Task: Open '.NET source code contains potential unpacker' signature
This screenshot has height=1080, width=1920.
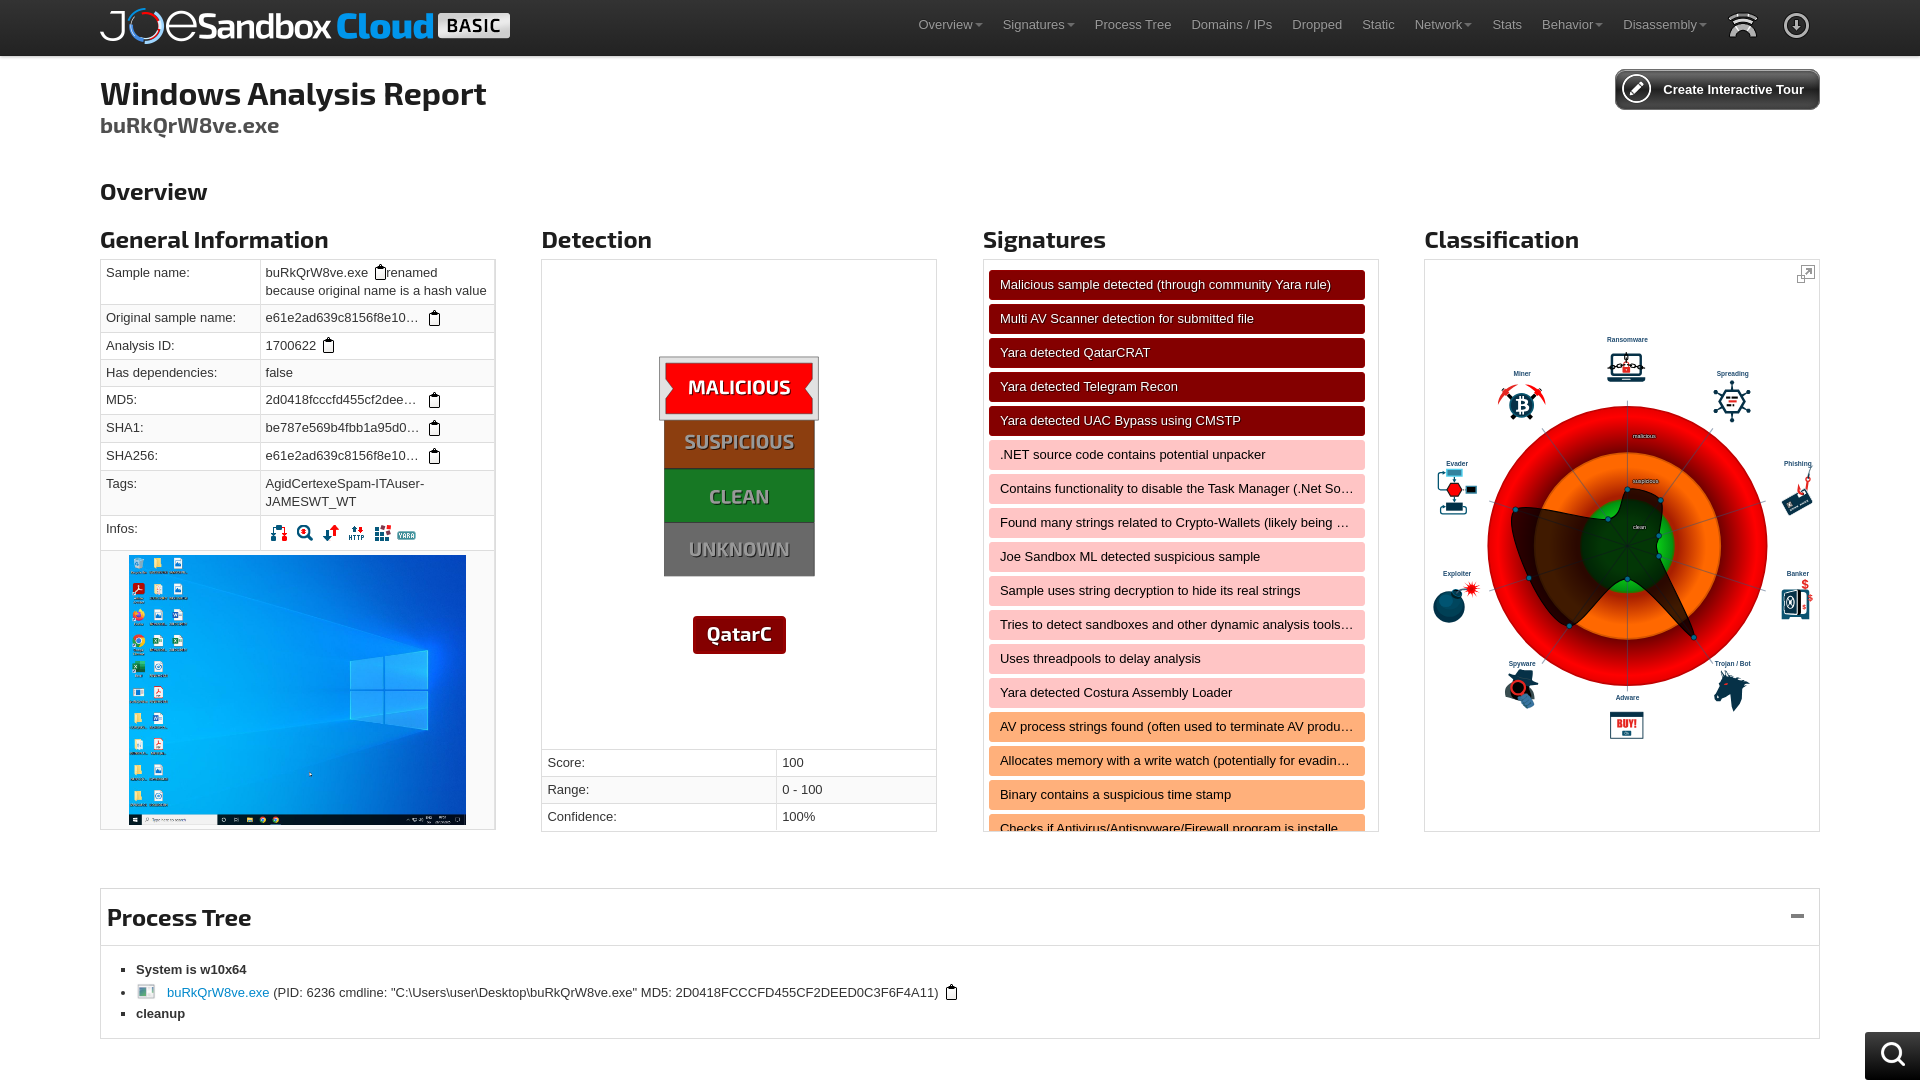Action: click(x=1176, y=455)
